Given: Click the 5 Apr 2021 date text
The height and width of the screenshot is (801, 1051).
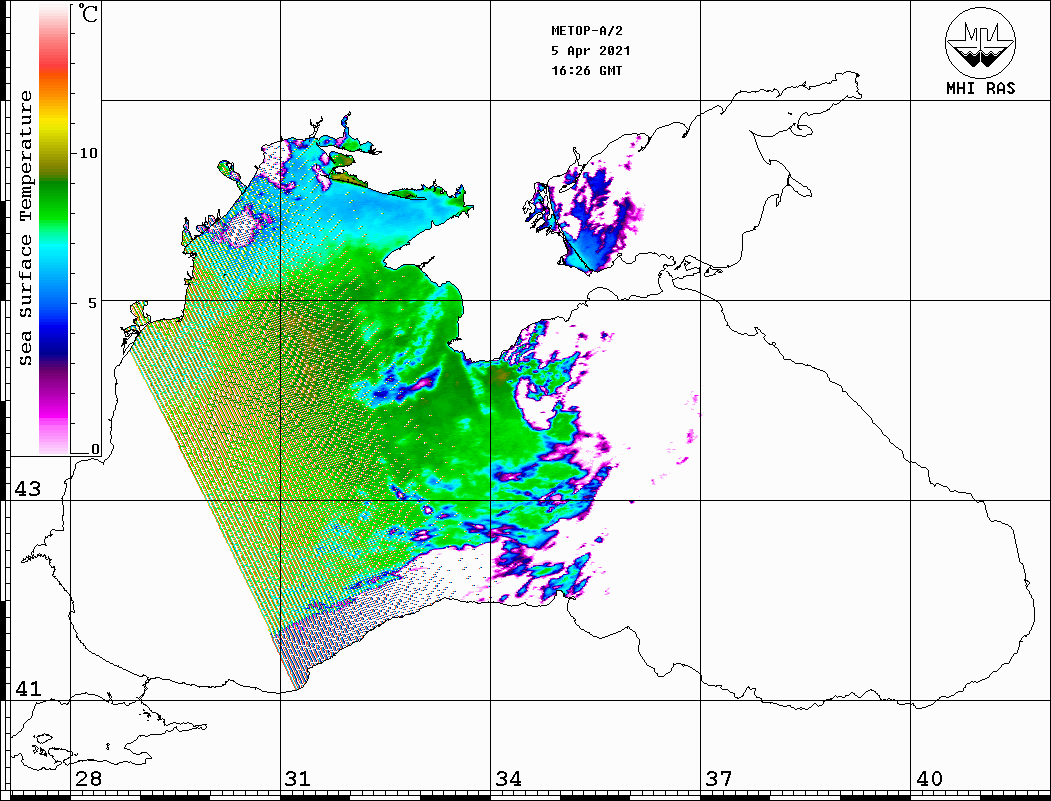Looking at the screenshot, I should (x=590, y=51).
